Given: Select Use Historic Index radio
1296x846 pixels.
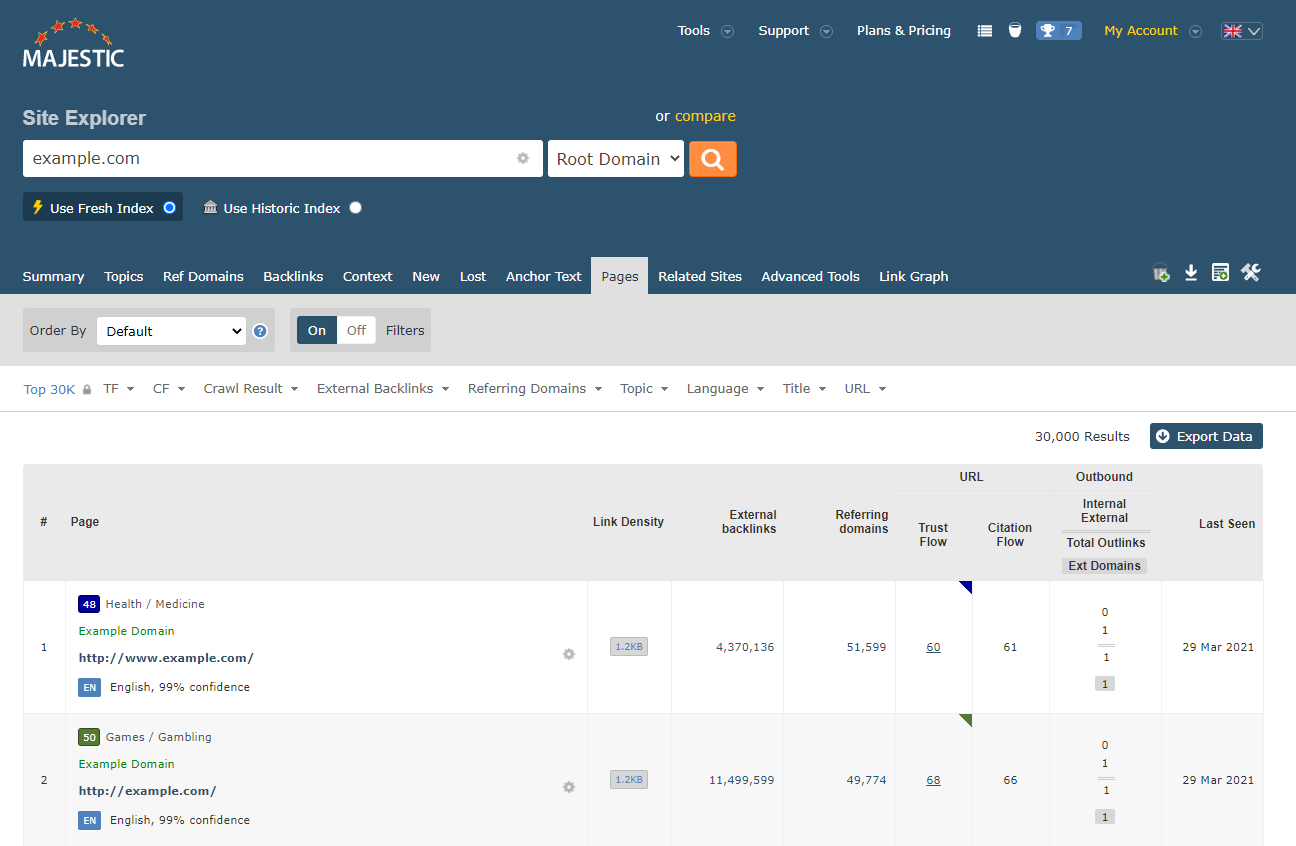Looking at the screenshot, I should click(x=356, y=208).
